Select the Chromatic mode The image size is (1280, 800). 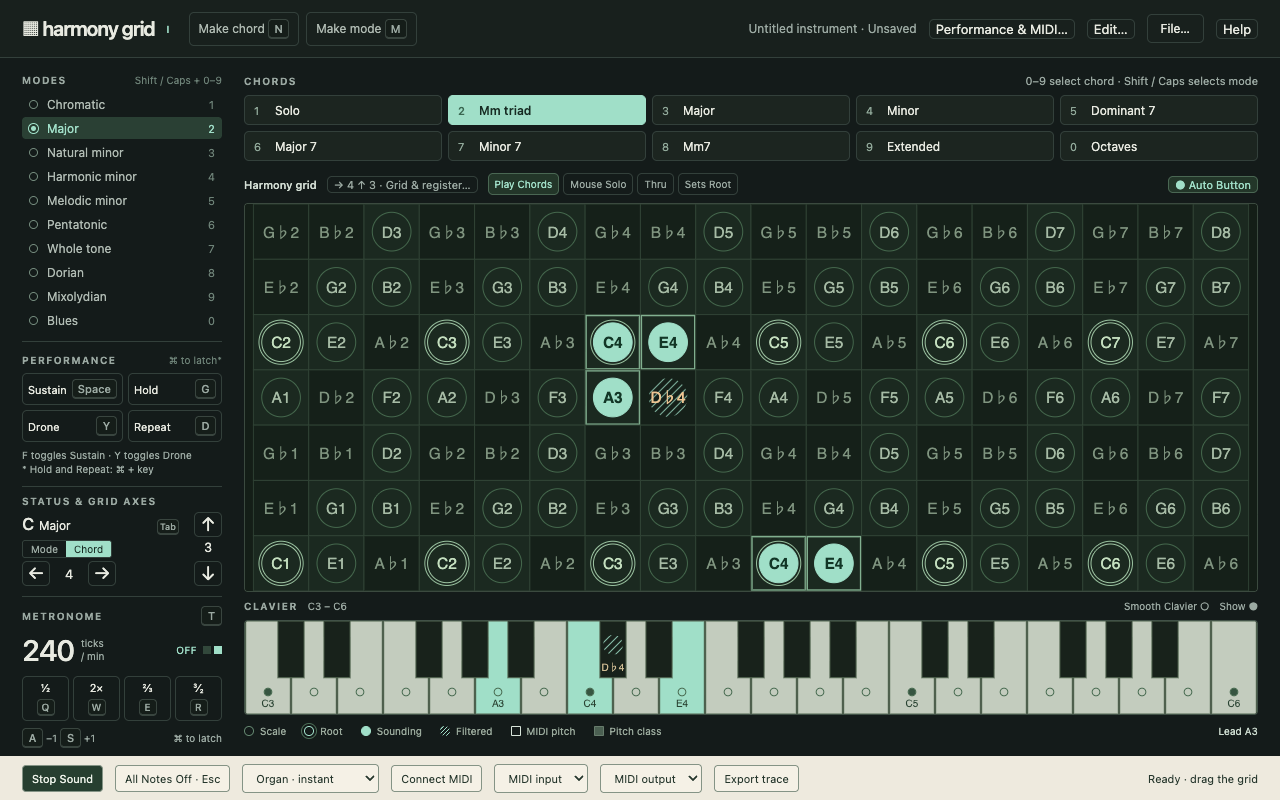[122, 104]
